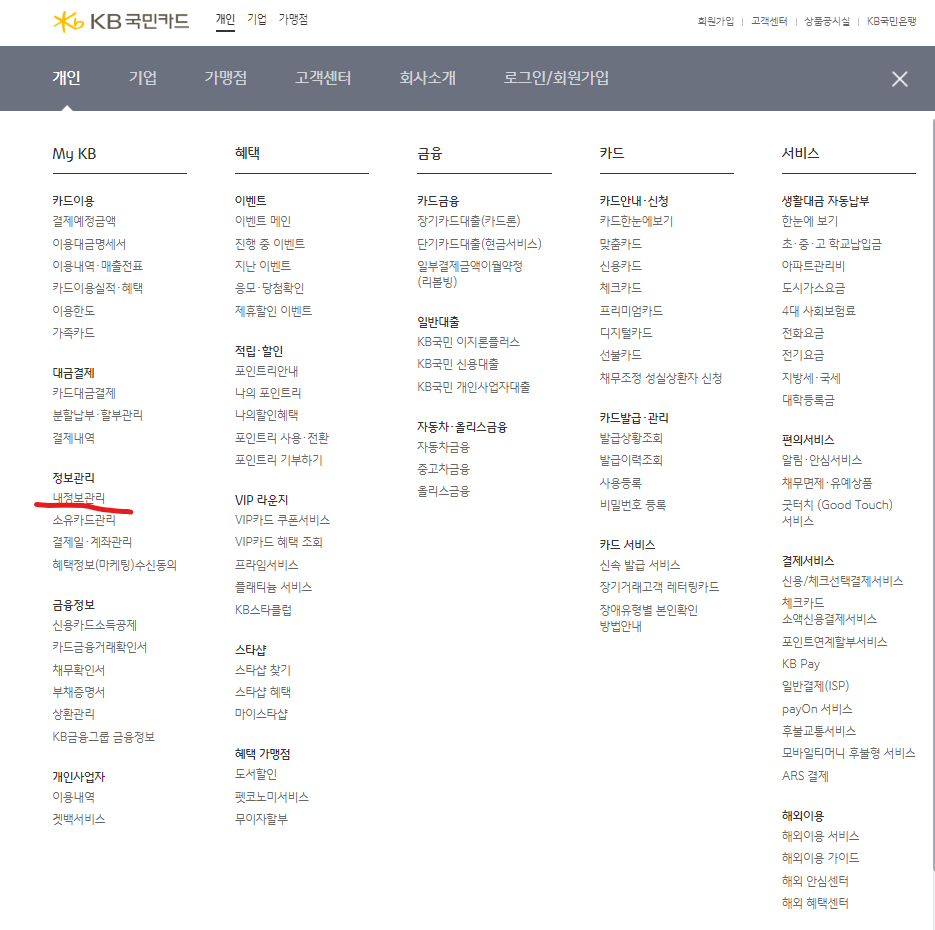
Task: Select 가맹점 in the top header next to the logo
Action: tap(293, 20)
